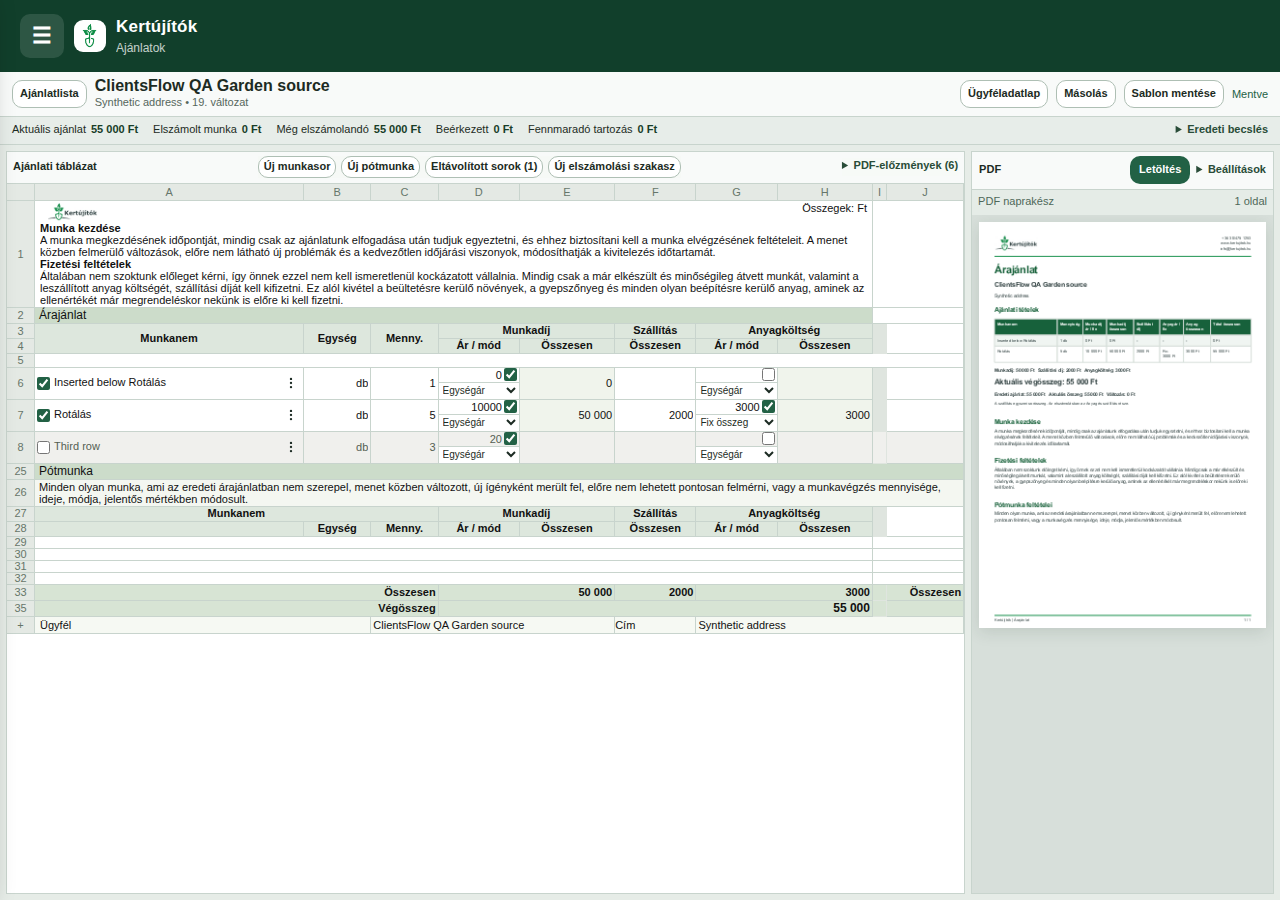
Task: Click the PDF preview page thumbnail
Action: pos(1122,425)
